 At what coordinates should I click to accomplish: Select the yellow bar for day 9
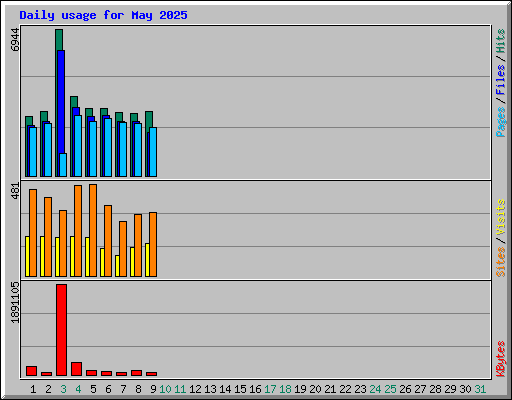147,260
